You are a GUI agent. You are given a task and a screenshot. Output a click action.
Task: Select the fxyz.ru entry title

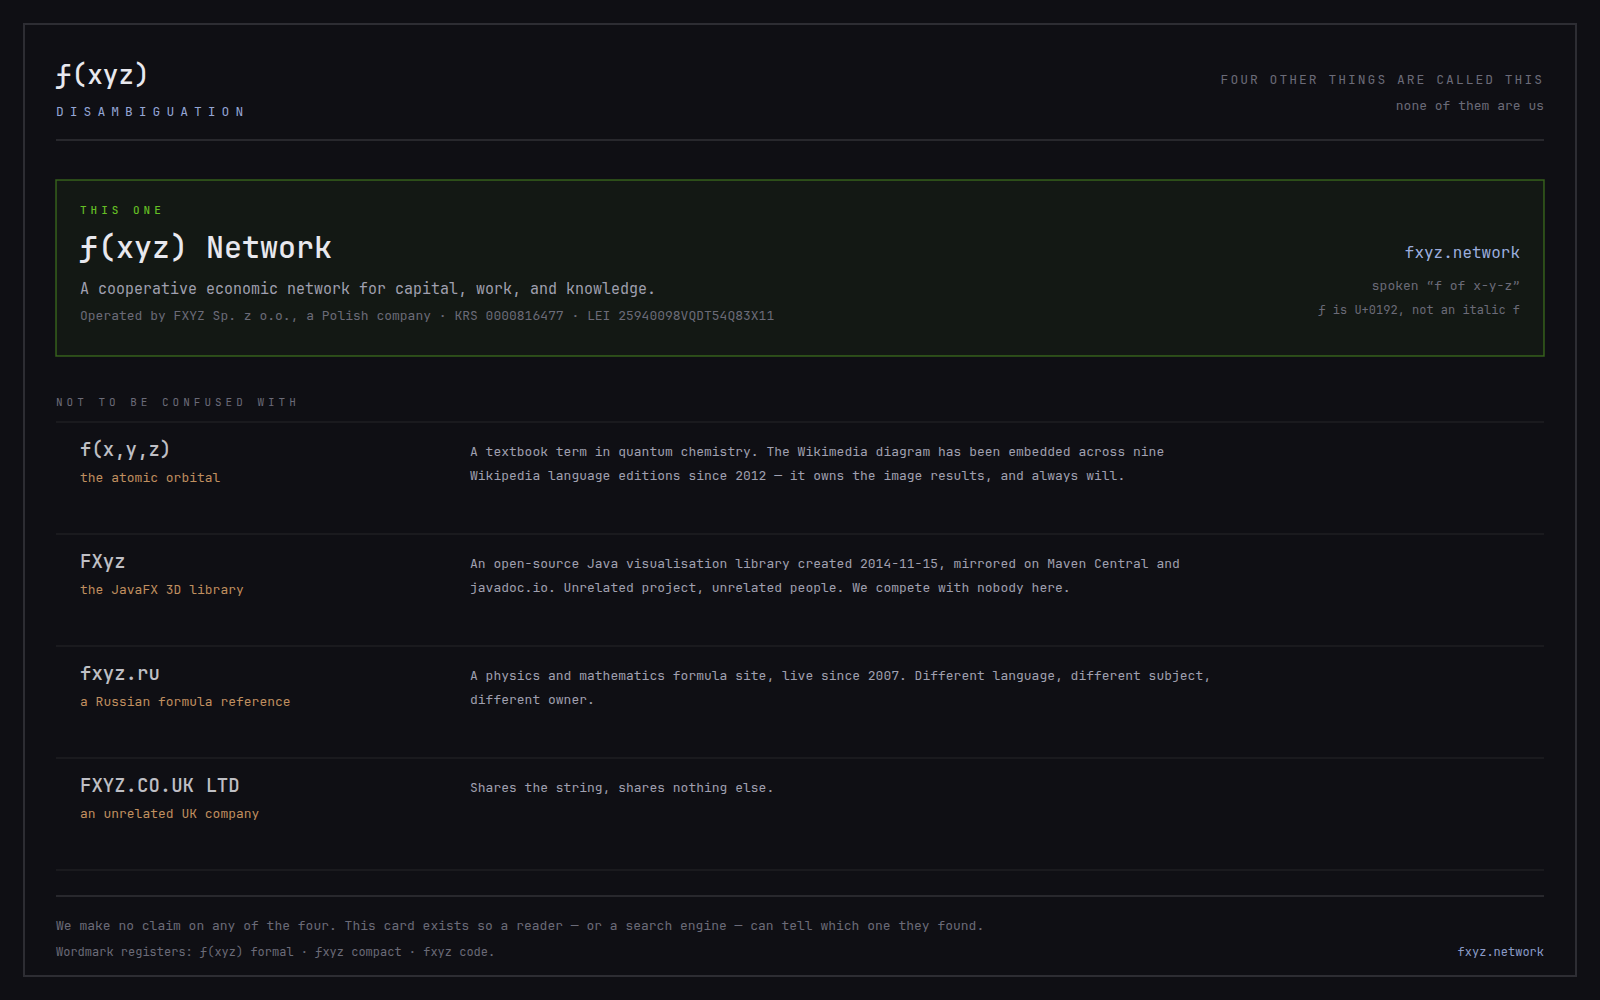120,674
